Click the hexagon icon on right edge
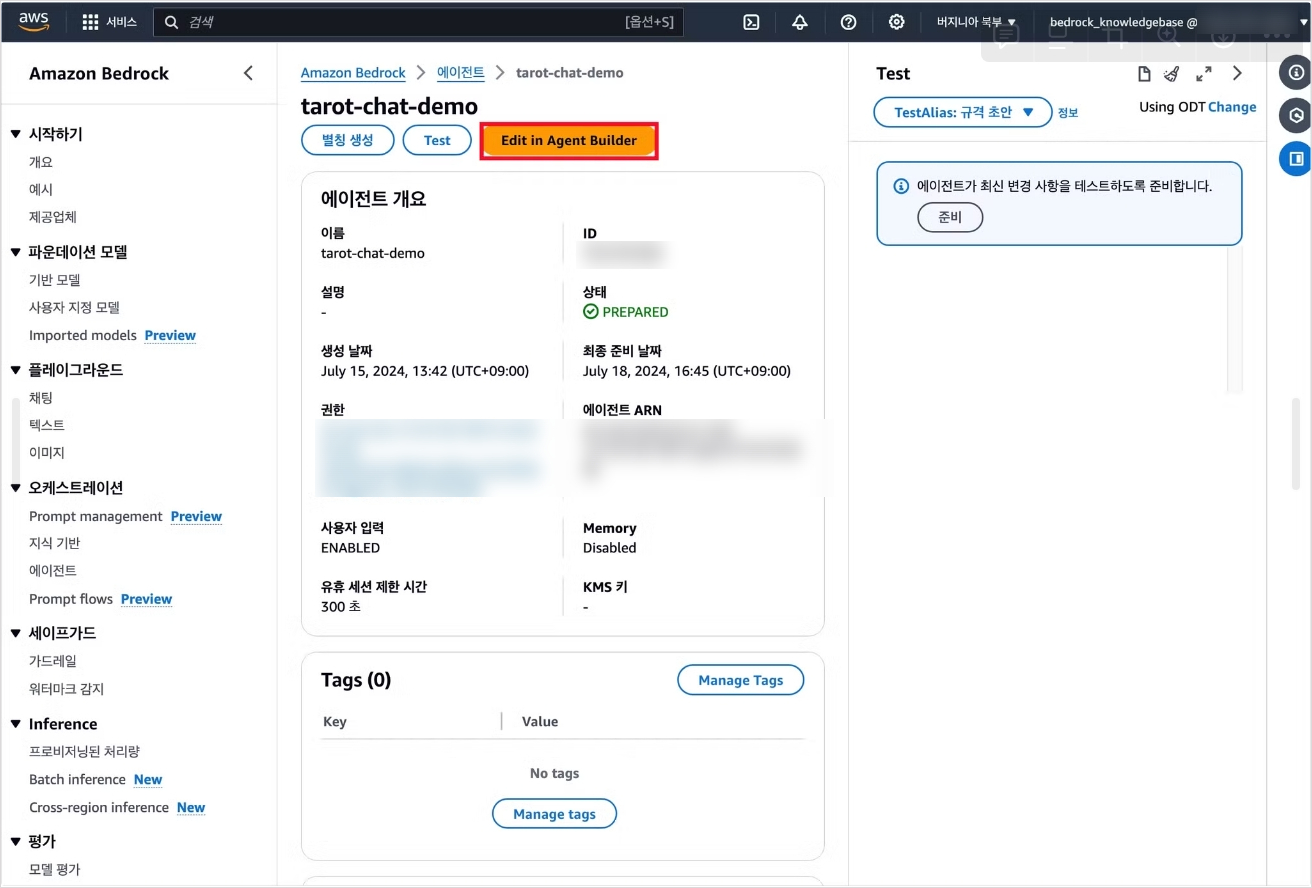 pos(1296,115)
